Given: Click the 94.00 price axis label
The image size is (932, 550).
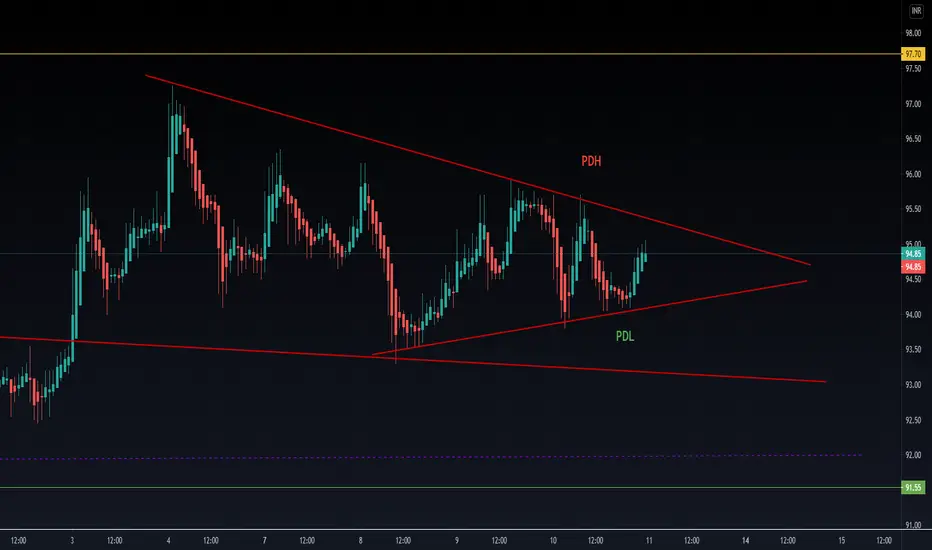Looking at the screenshot, I should tap(913, 315).
